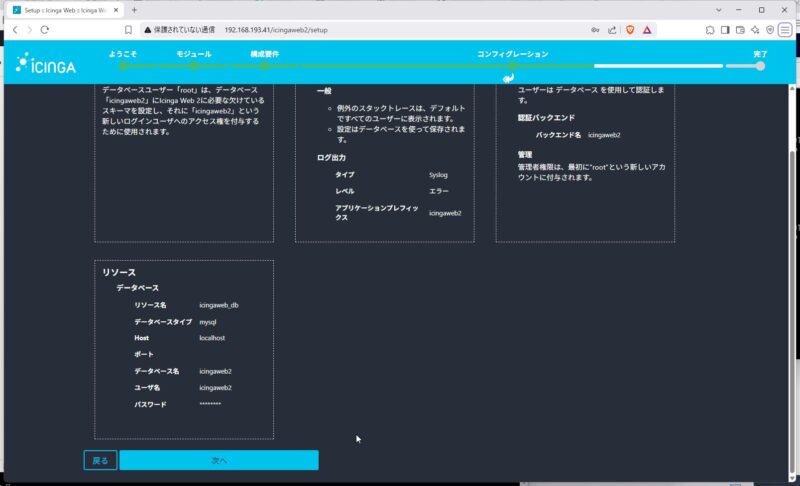Close the Setup Icinga Web tab
Viewport: 800px width, 486px height.
pyautogui.click(x=116, y=10)
